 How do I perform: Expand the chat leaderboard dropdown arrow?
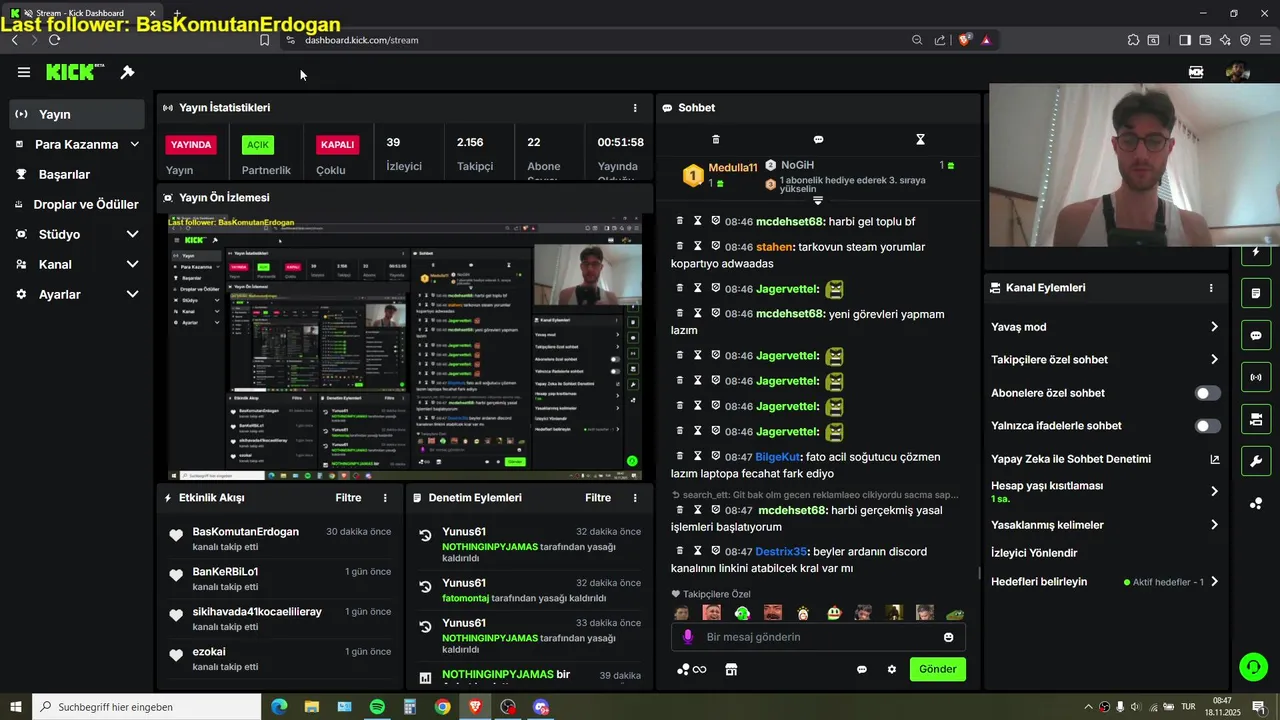pos(818,201)
